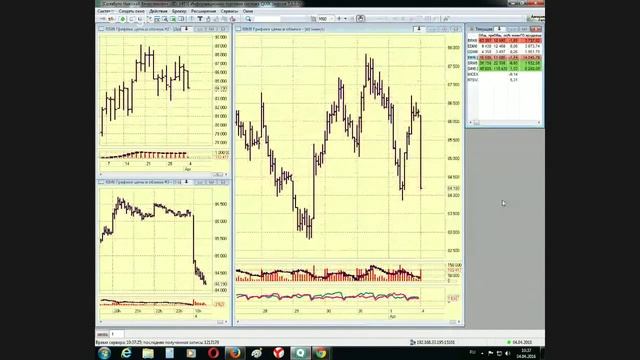Open the Окна menu

[248, 11]
